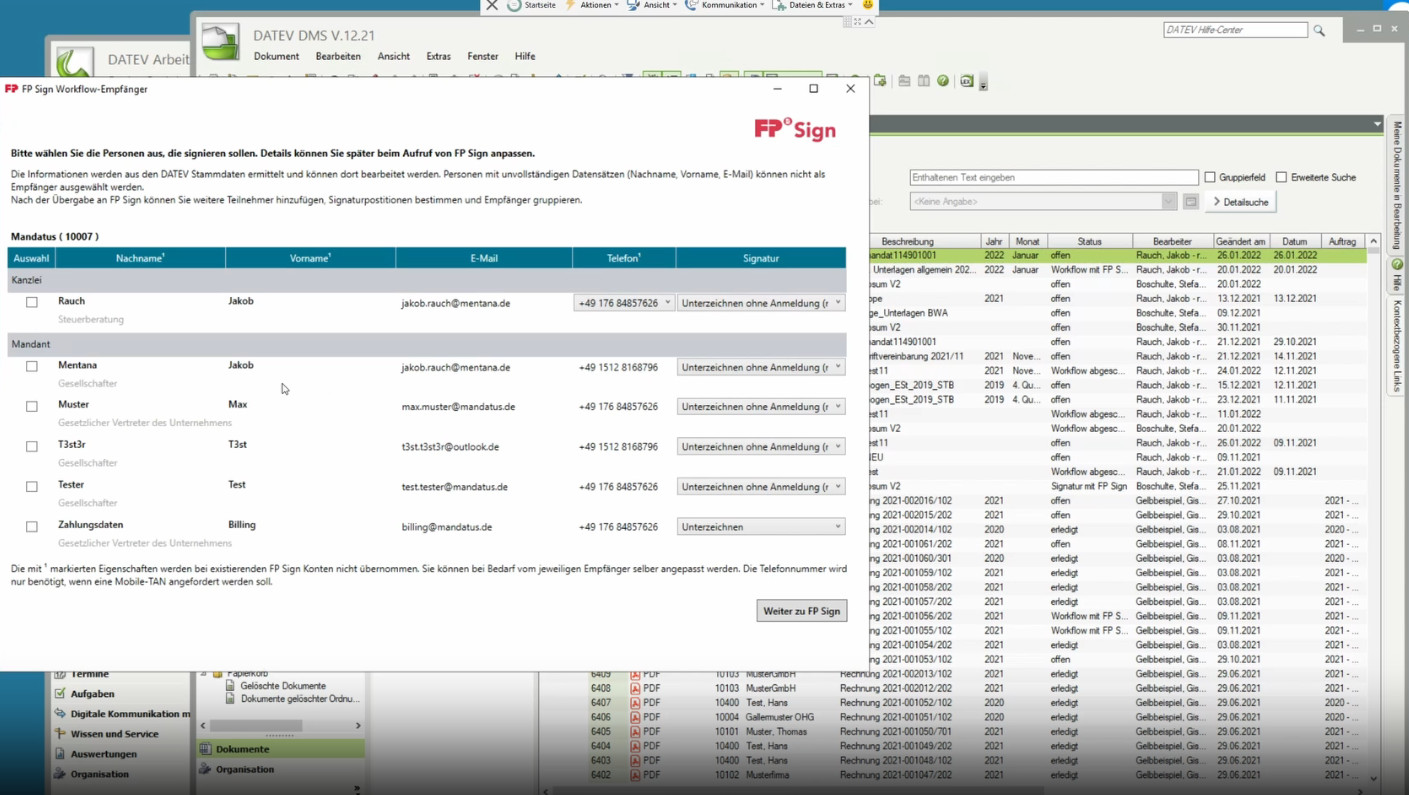Click the PDF icon in document row 6409
Viewport: 1409px width, 795px height.
point(635,674)
